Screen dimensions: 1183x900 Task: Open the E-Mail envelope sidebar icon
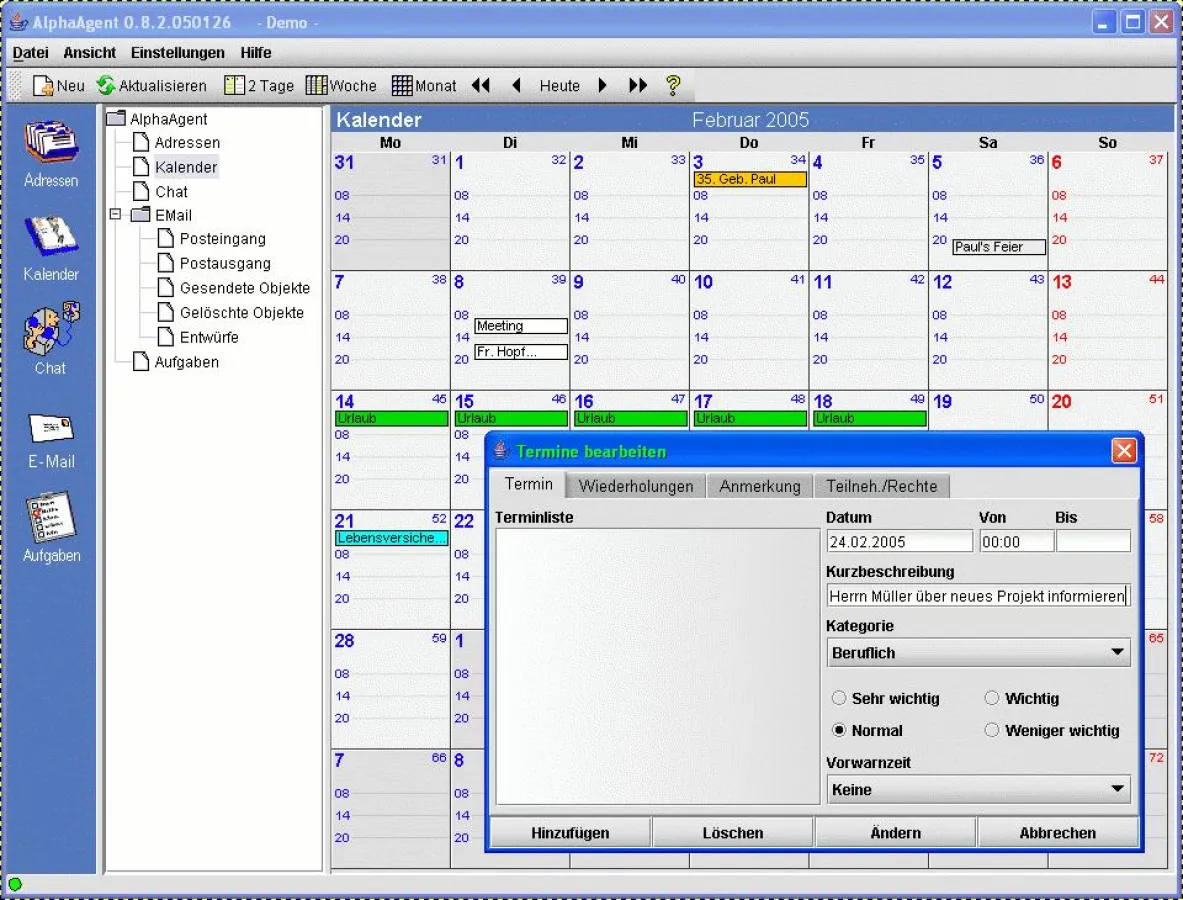[51, 427]
